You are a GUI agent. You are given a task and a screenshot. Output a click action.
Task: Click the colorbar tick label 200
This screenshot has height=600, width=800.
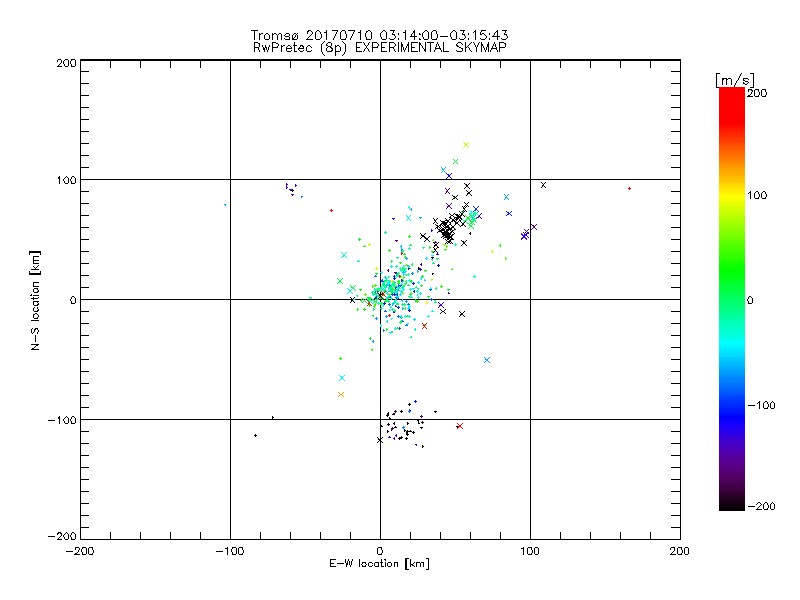757,93
